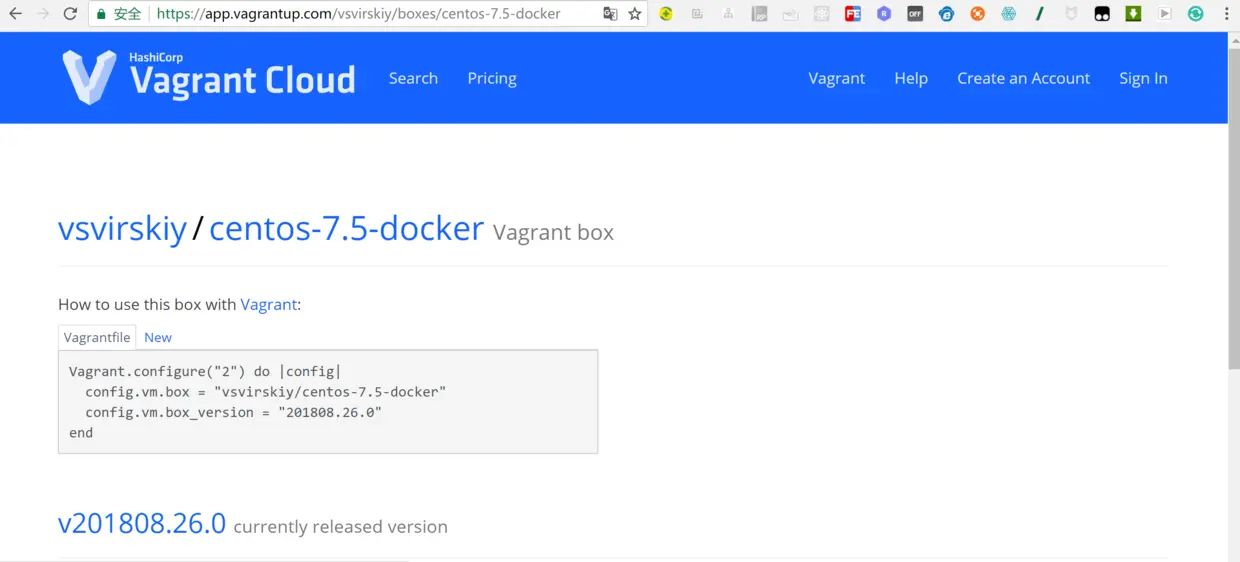Bookmark this page with the star icon
Image resolution: width=1240 pixels, height=562 pixels.
[x=634, y=14]
